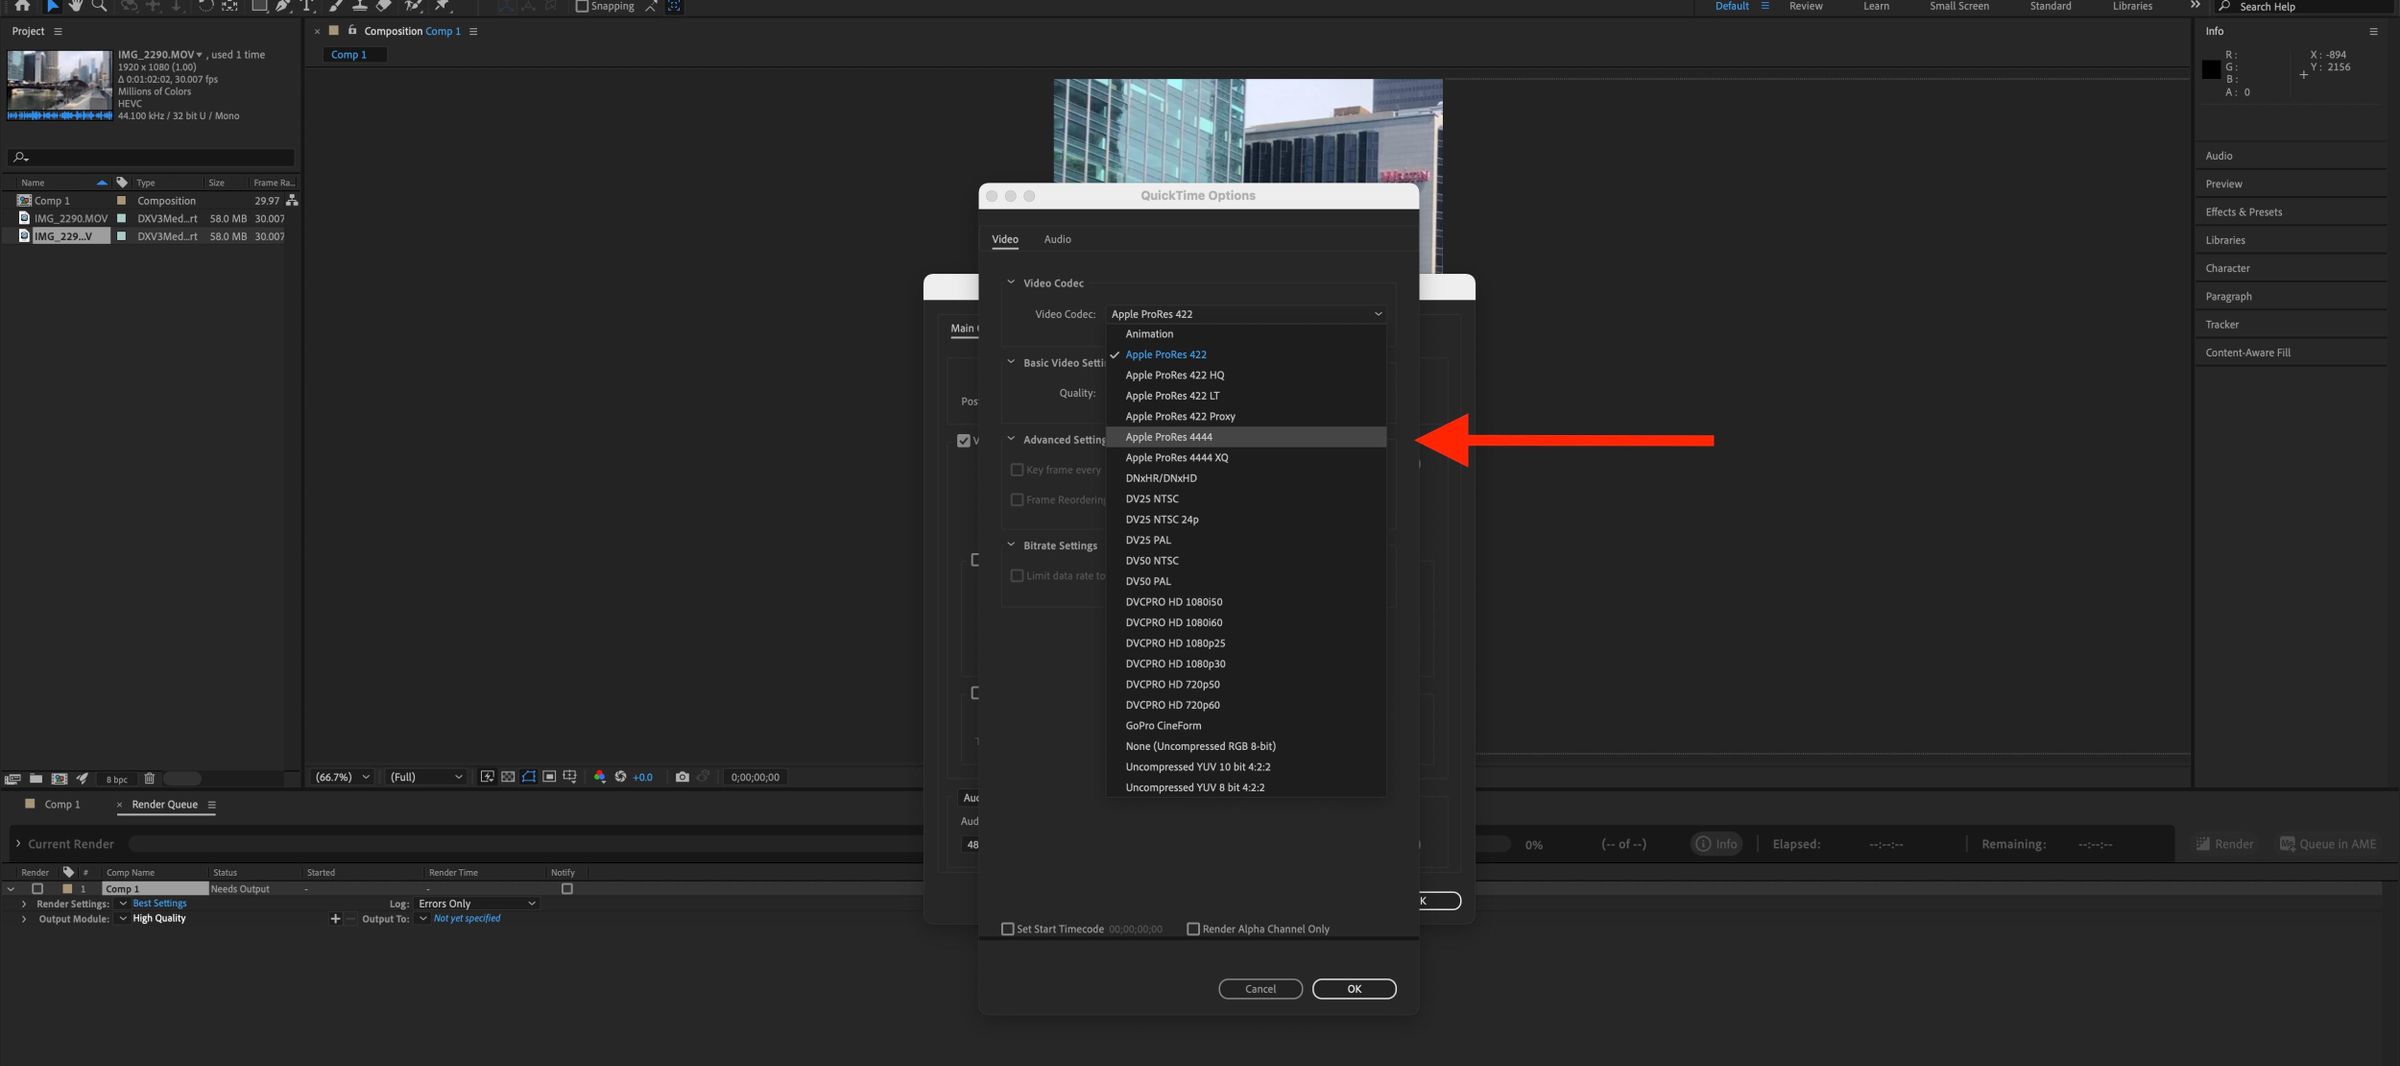Switch to the Render Queue tab
This screenshot has height=1066, width=2400.
pyautogui.click(x=165, y=804)
